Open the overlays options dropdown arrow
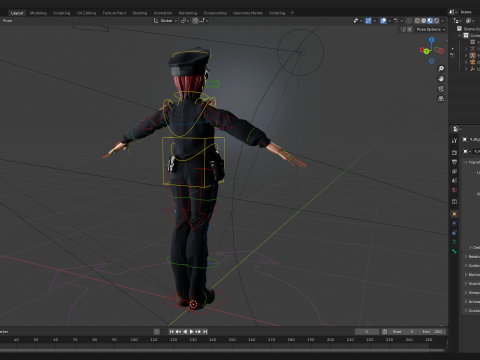This screenshot has width=480, height=360. (389, 21)
